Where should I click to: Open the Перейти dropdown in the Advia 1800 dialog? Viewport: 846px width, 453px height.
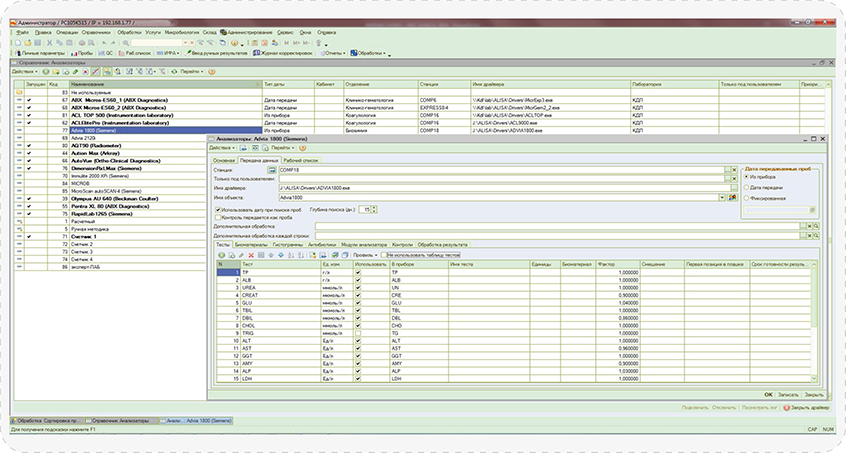pyautogui.click(x=283, y=148)
